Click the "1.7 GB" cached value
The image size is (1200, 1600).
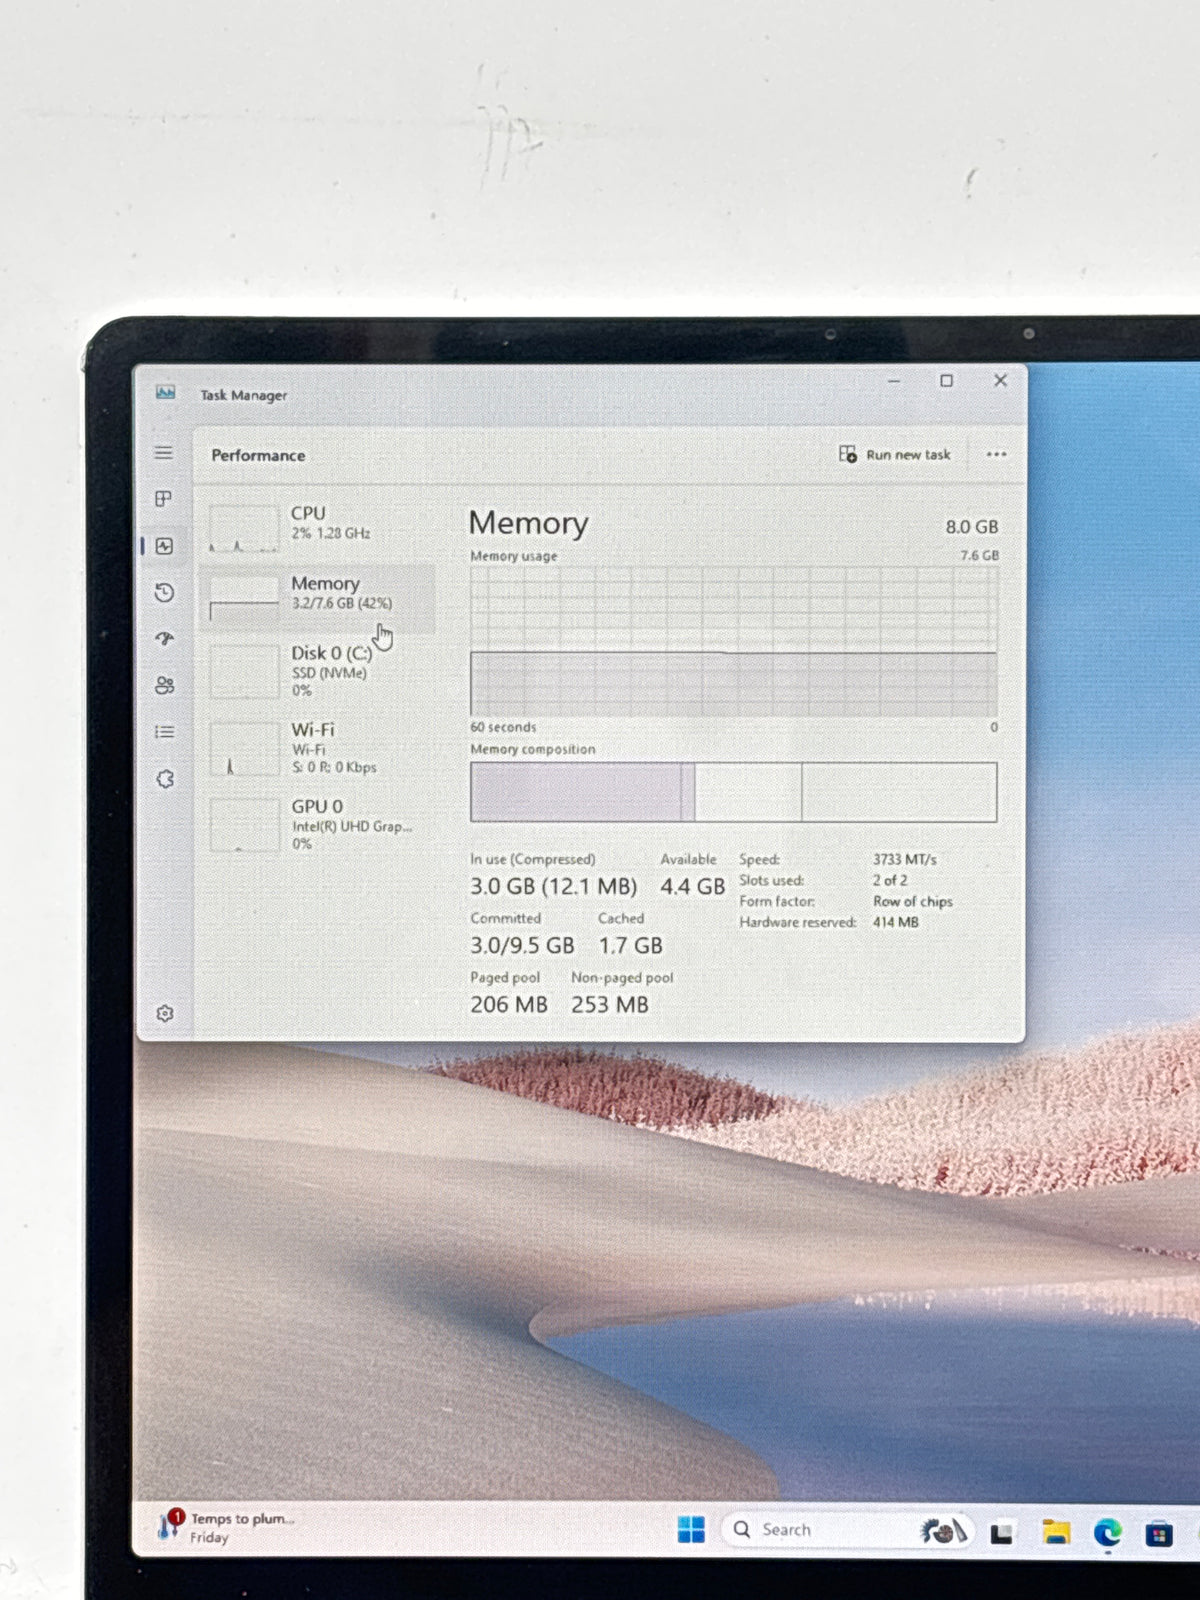click(x=630, y=945)
